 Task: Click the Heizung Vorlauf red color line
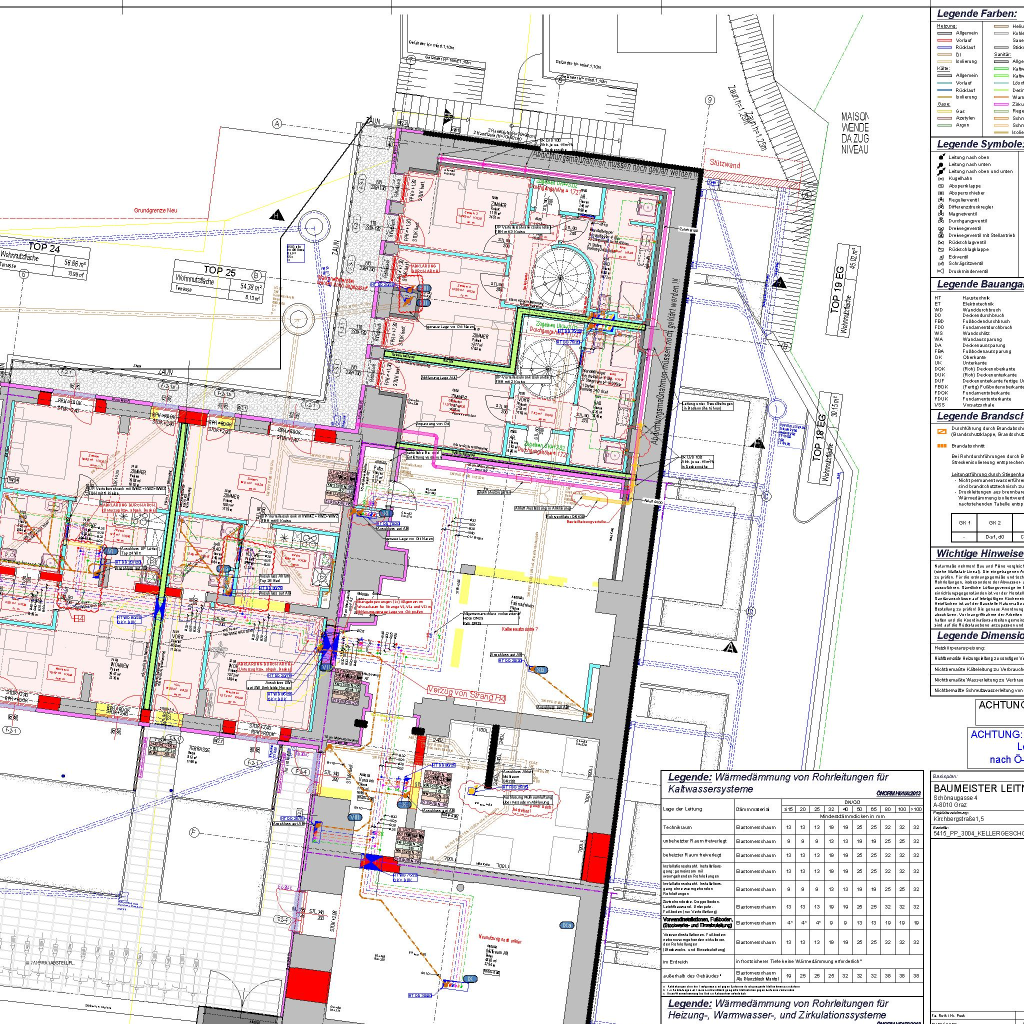943,40
